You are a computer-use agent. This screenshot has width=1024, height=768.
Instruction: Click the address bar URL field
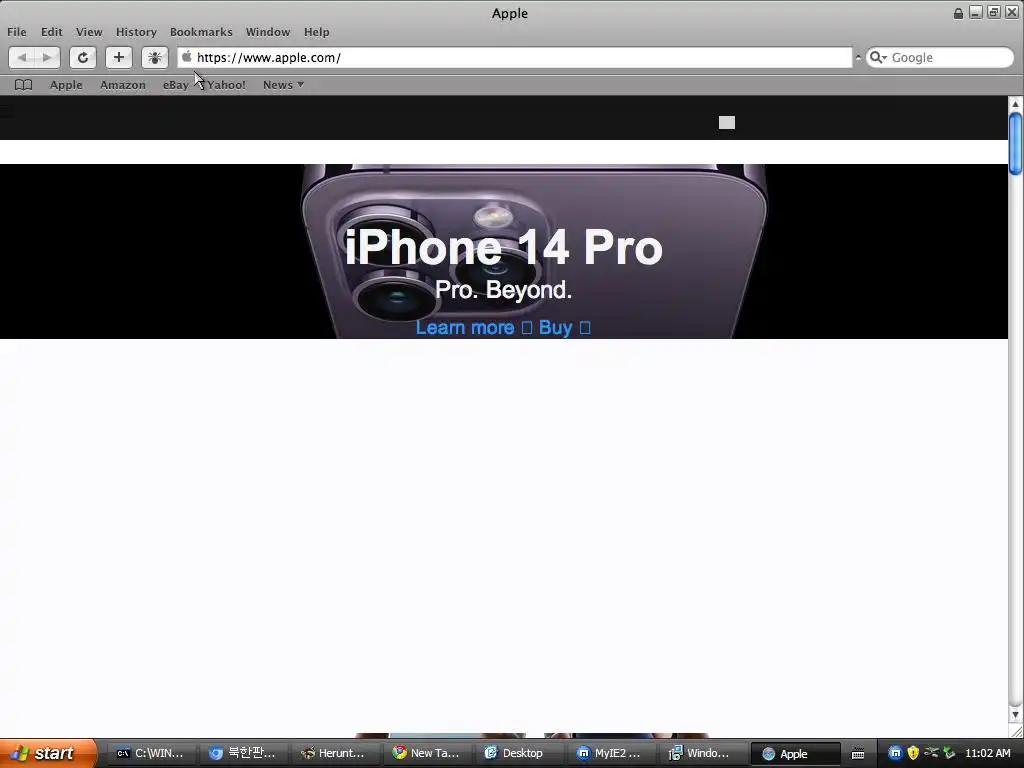point(515,57)
